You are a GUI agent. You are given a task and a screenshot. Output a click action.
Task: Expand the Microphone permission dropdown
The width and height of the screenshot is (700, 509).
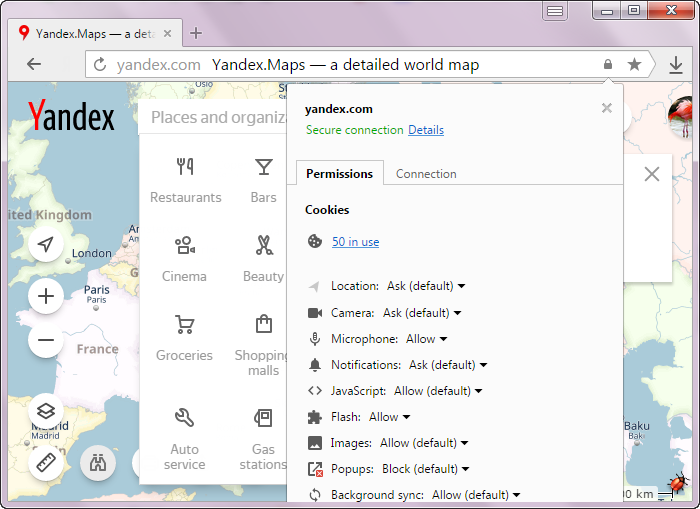pyautogui.click(x=426, y=339)
